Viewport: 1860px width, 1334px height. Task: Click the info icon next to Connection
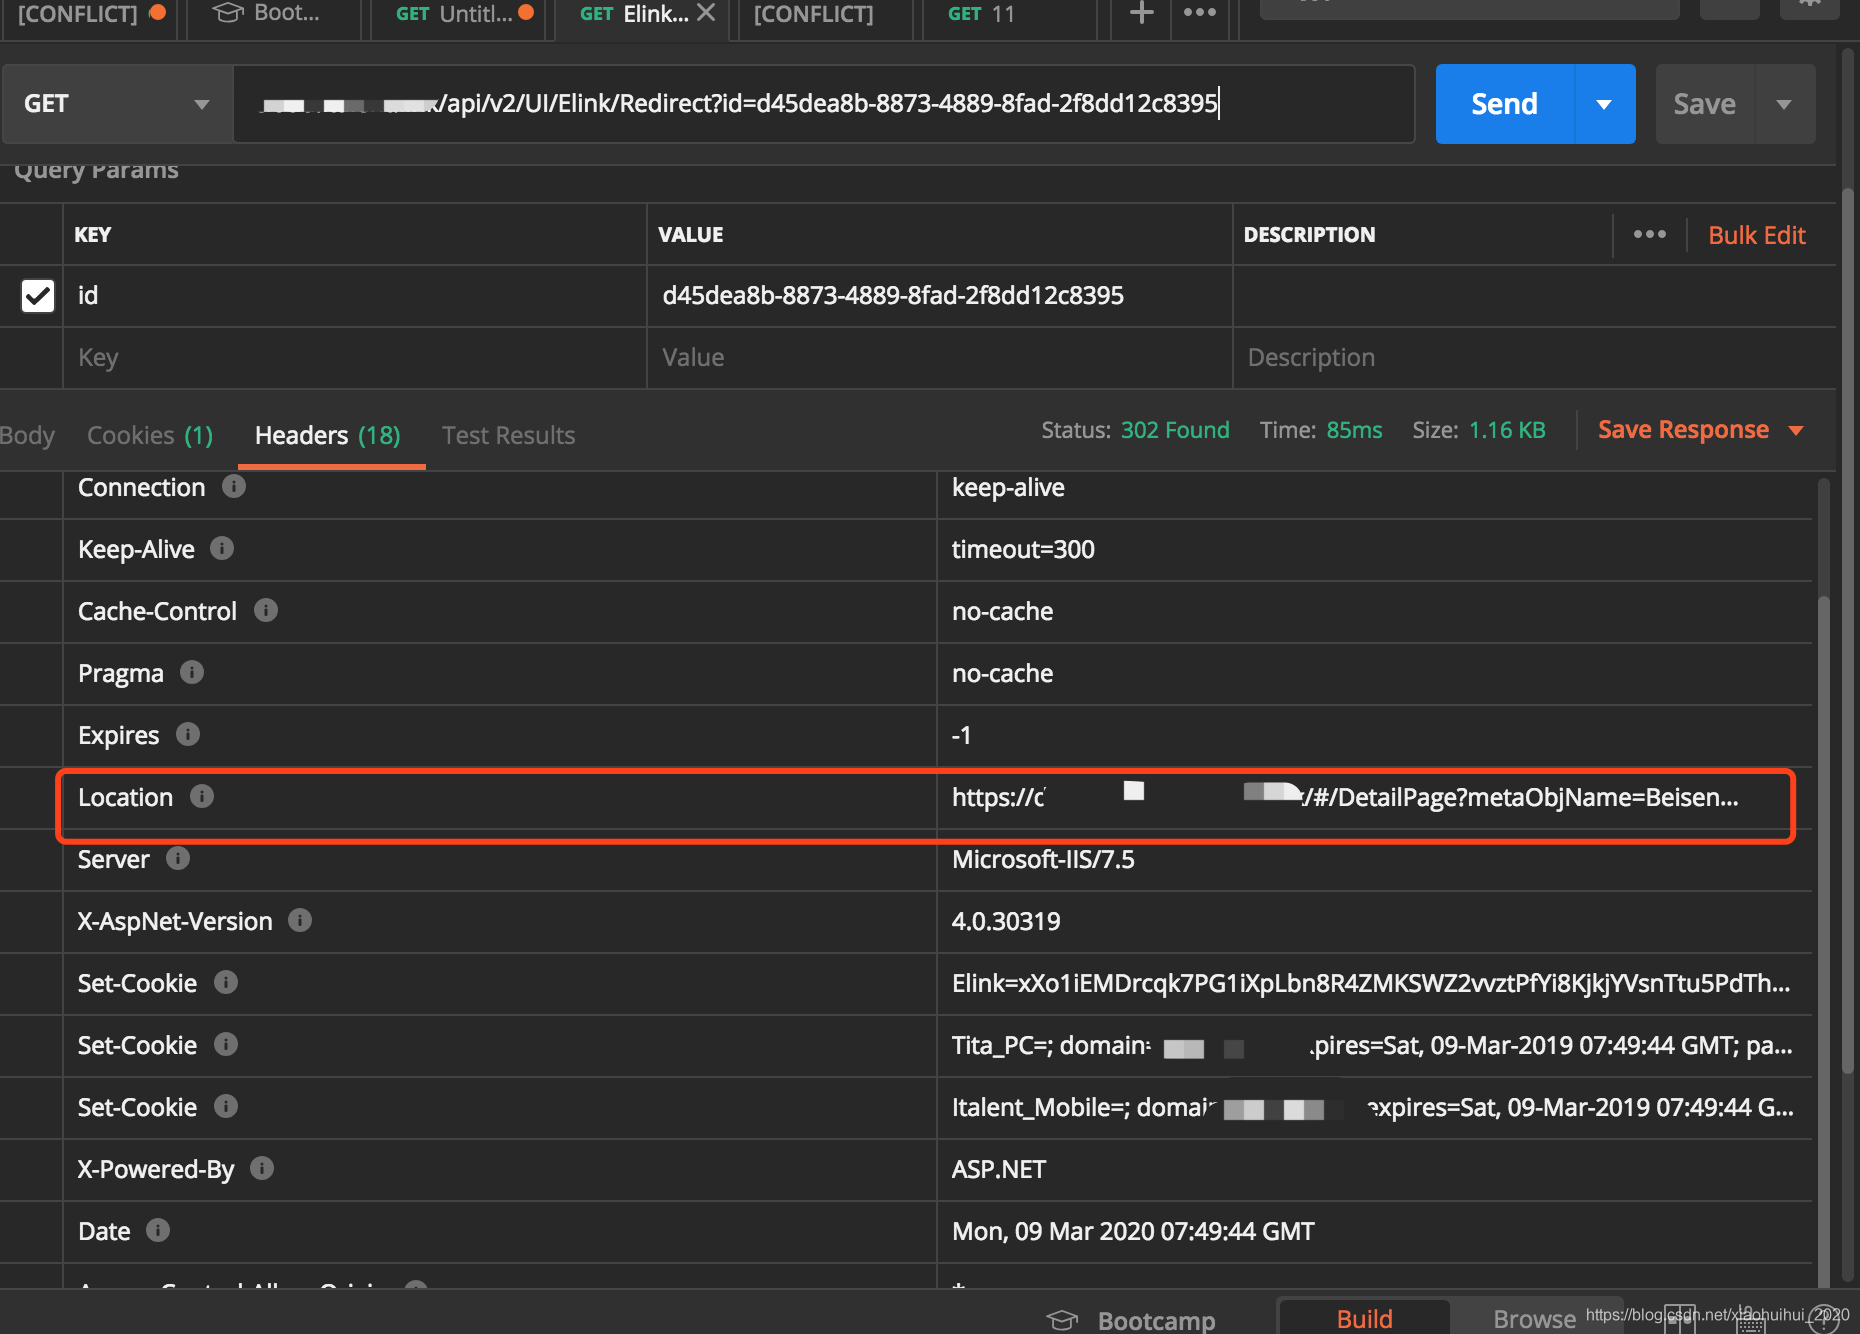pyautogui.click(x=234, y=487)
